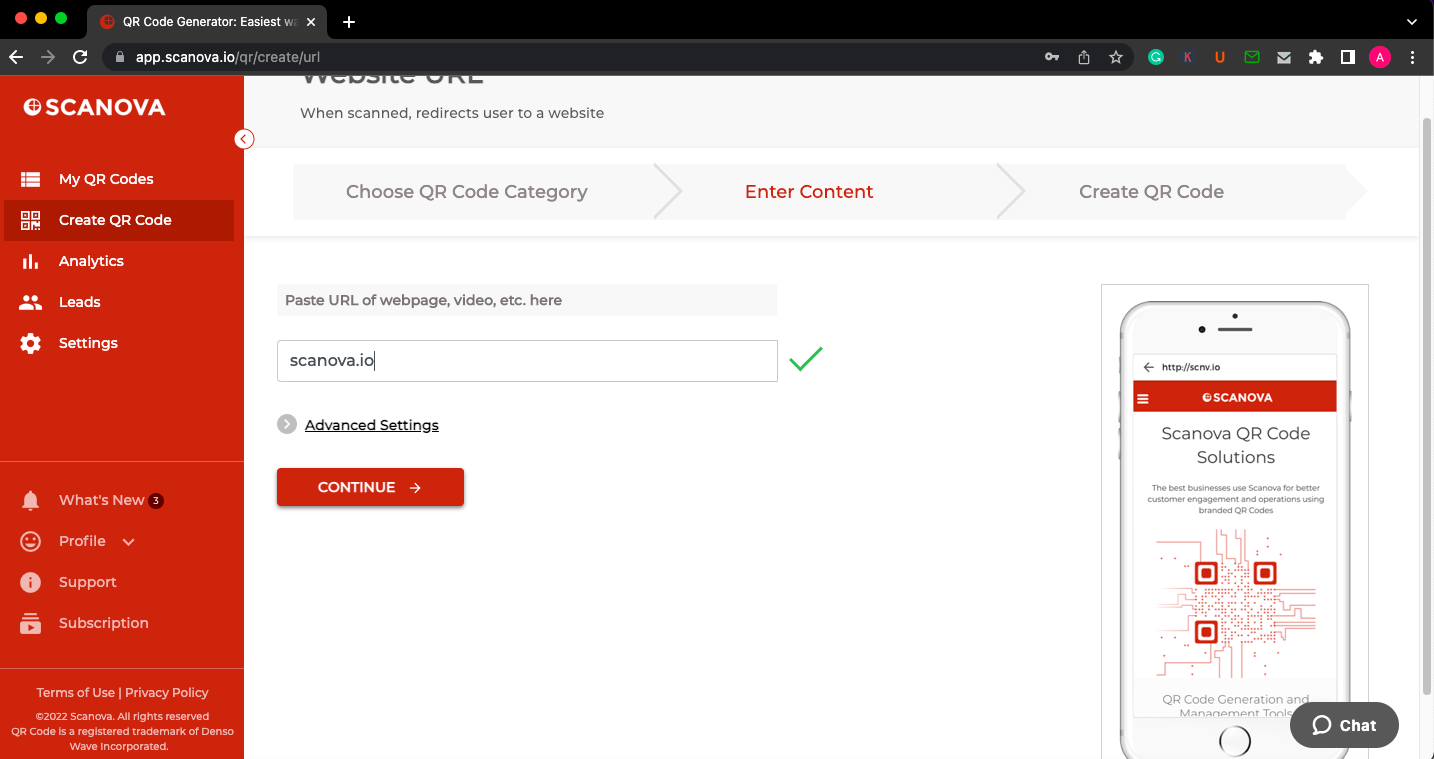Select Create QR Code in sidebar
The image size is (1434, 759).
115,220
